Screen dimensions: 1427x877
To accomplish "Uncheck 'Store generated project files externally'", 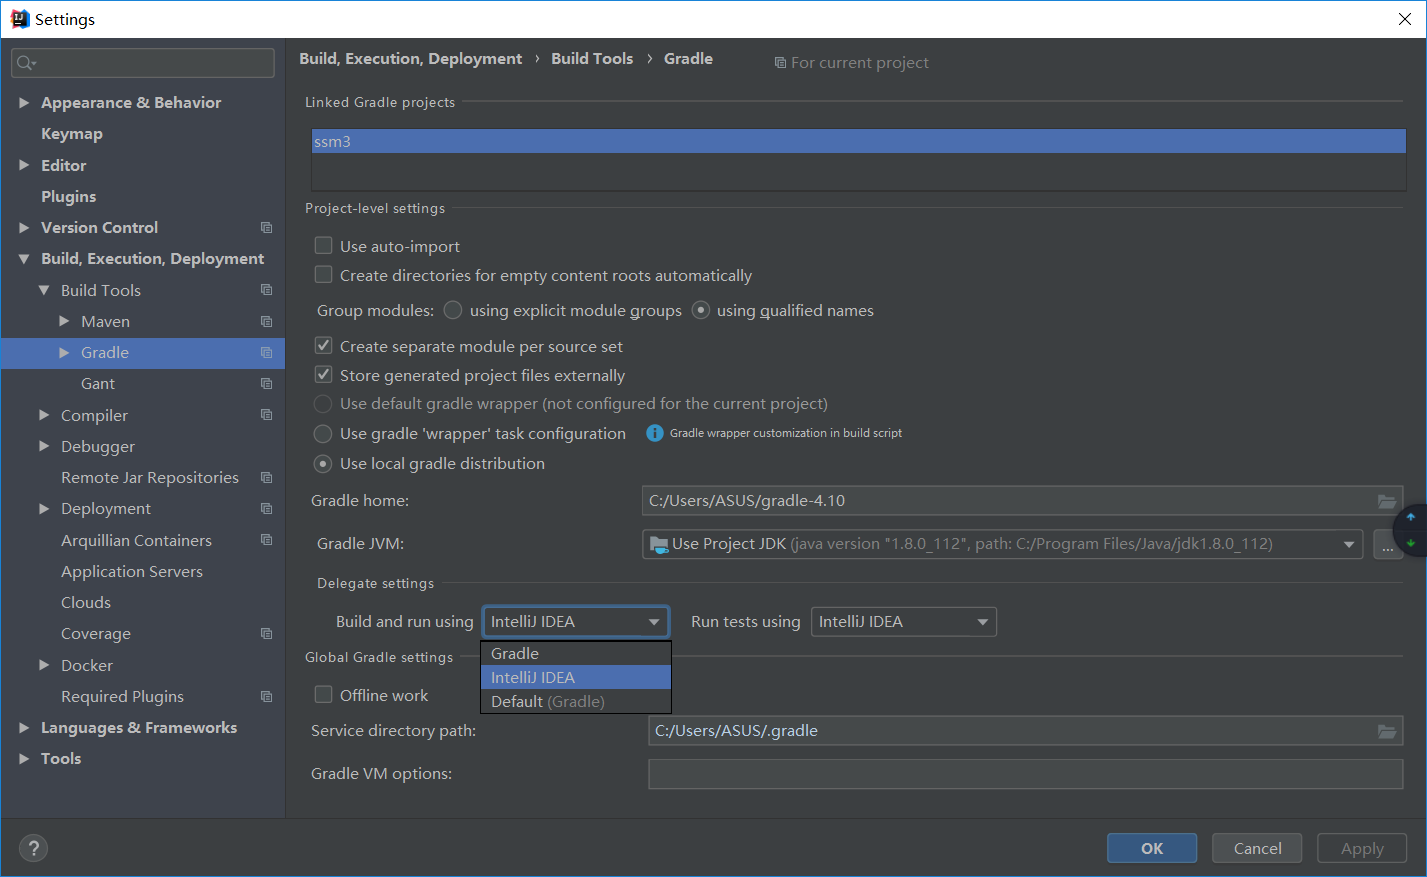I will [x=323, y=374].
